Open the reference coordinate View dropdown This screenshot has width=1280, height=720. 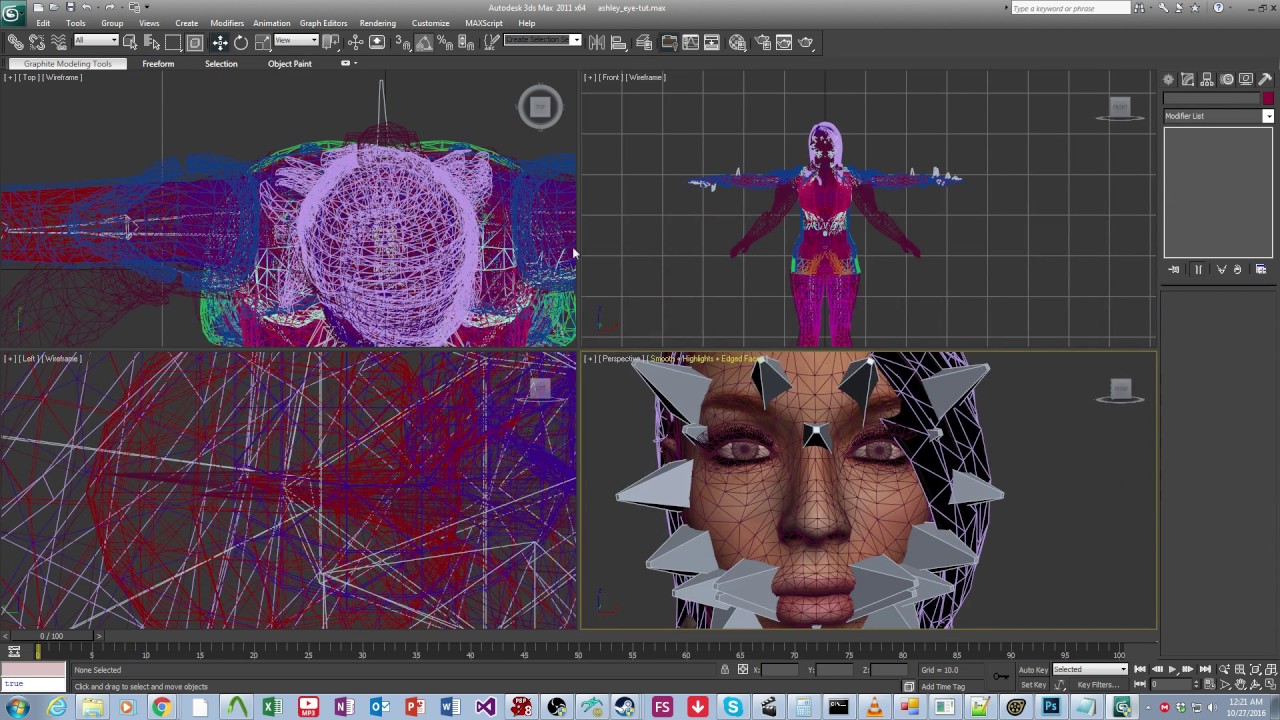(296, 40)
